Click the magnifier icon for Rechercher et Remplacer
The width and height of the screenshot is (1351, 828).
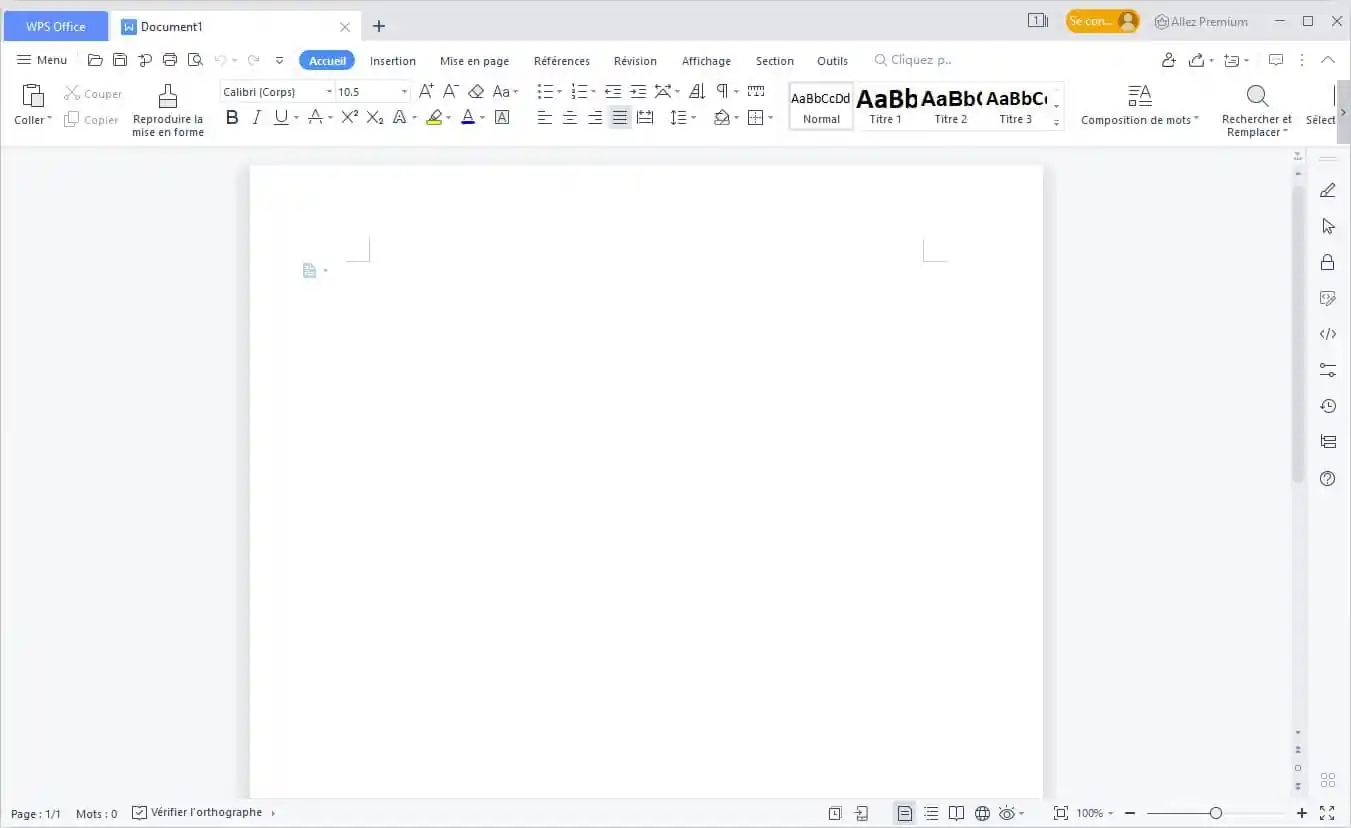point(1257,96)
